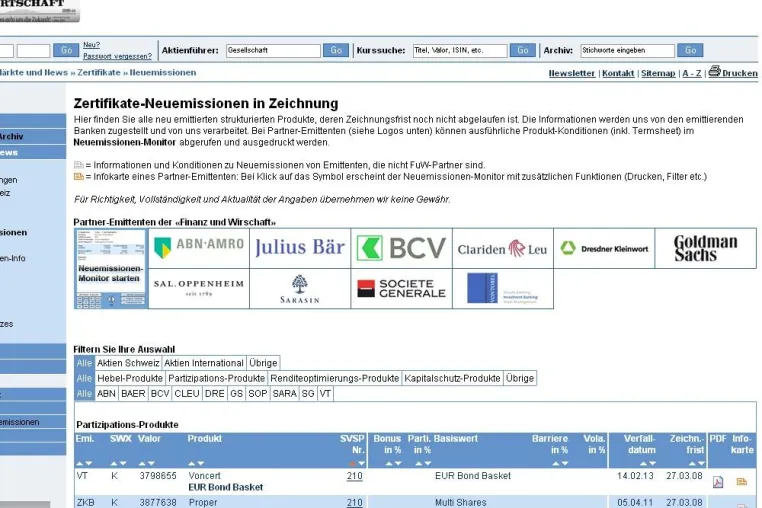Open the Julius Bär partner logo
This screenshot has height=508, width=762.
(300, 248)
